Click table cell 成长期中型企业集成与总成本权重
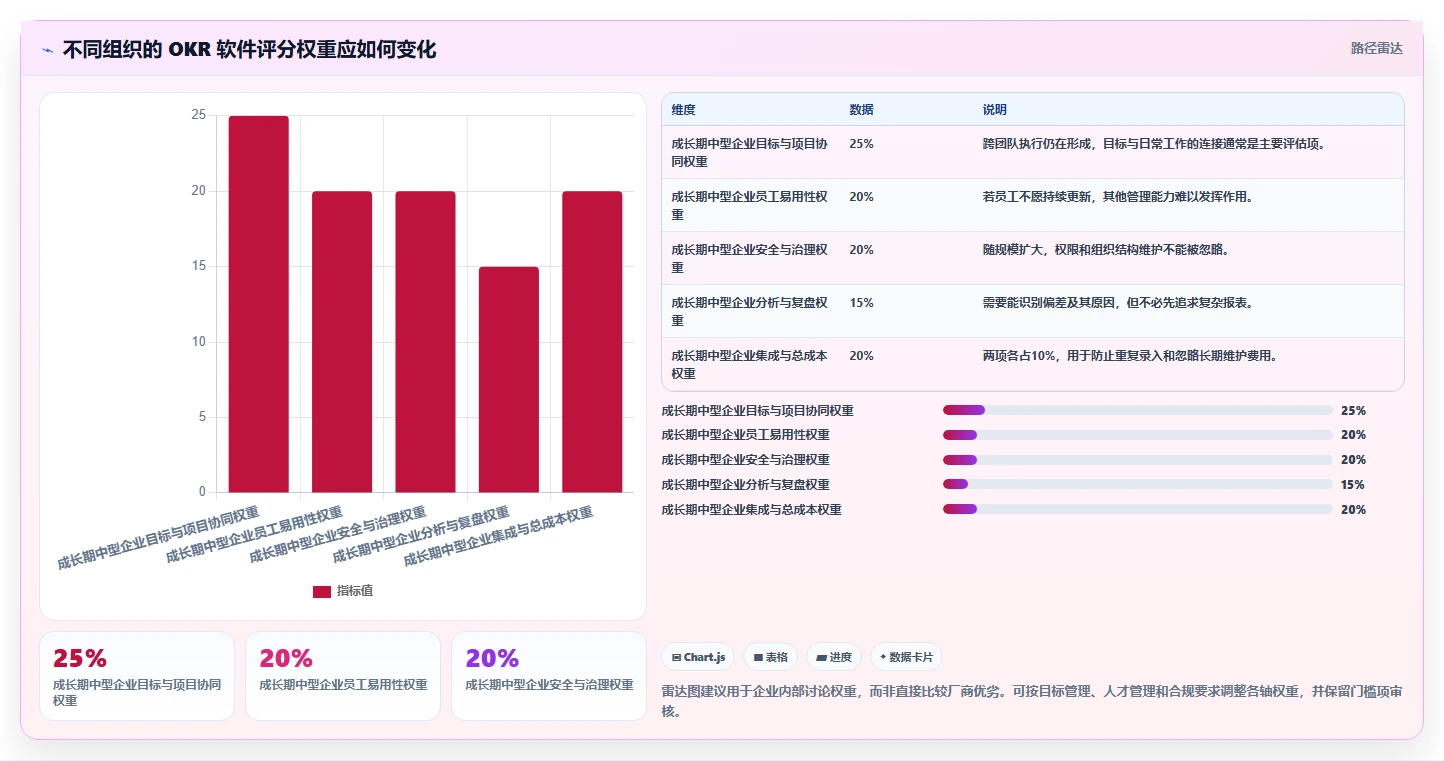The height and width of the screenshot is (761, 1444). click(x=750, y=364)
